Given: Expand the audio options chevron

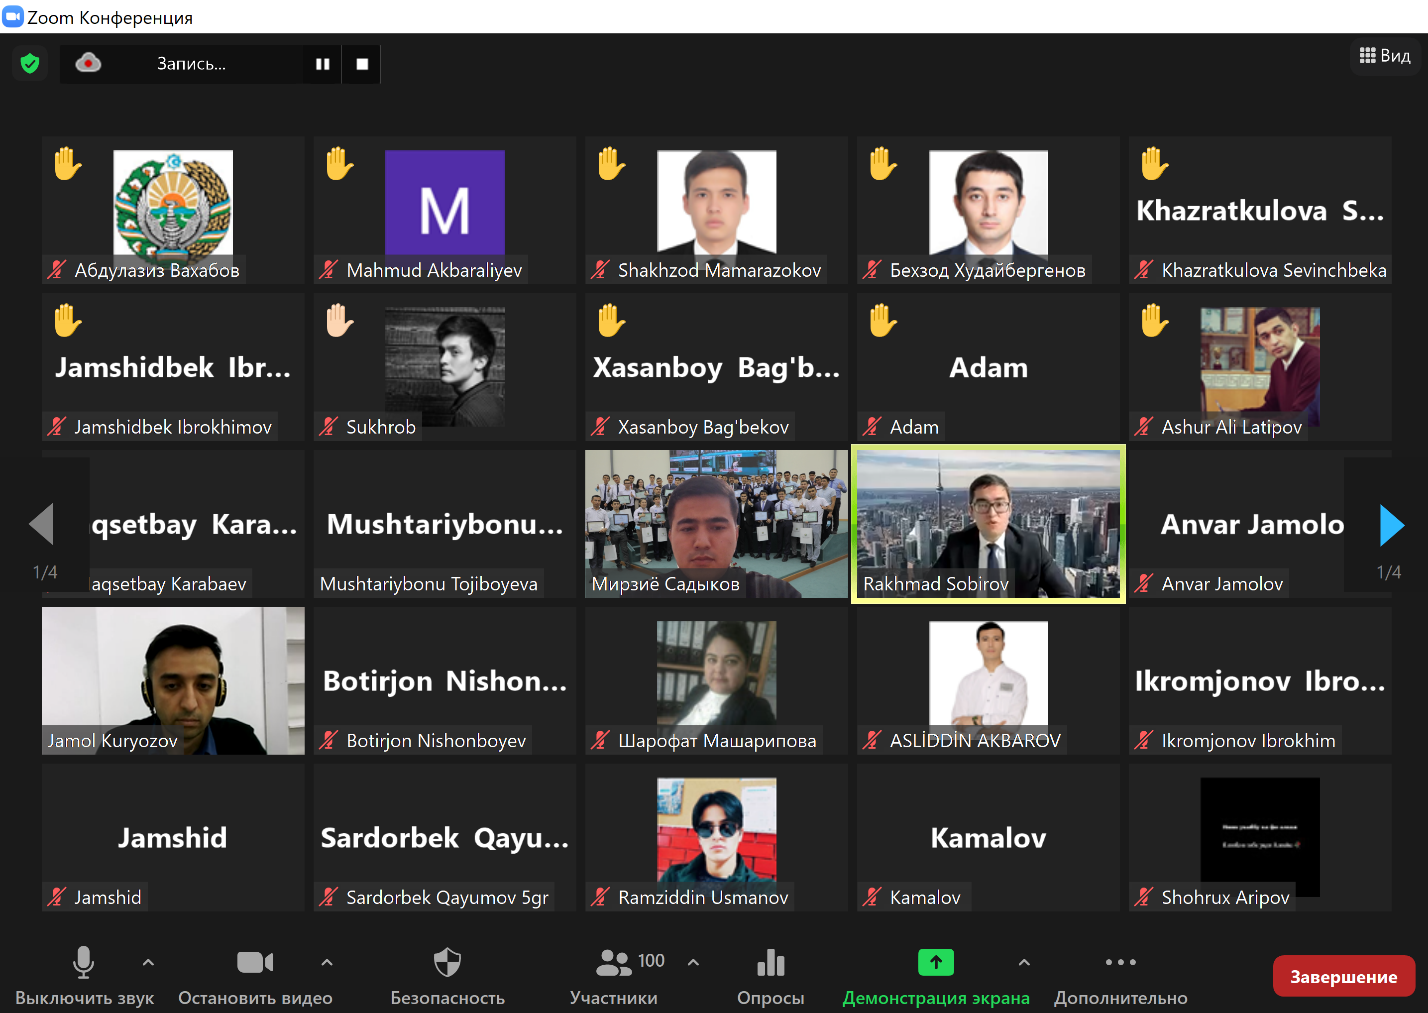Looking at the screenshot, I should coord(148,962).
